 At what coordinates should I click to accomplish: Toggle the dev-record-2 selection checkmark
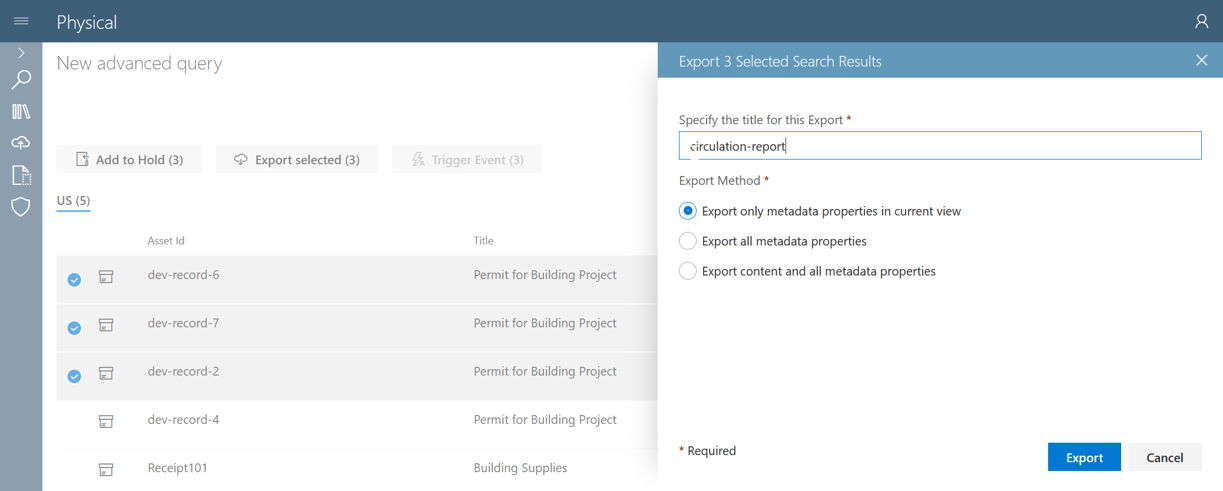pyautogui.click(x=74, y=376)
